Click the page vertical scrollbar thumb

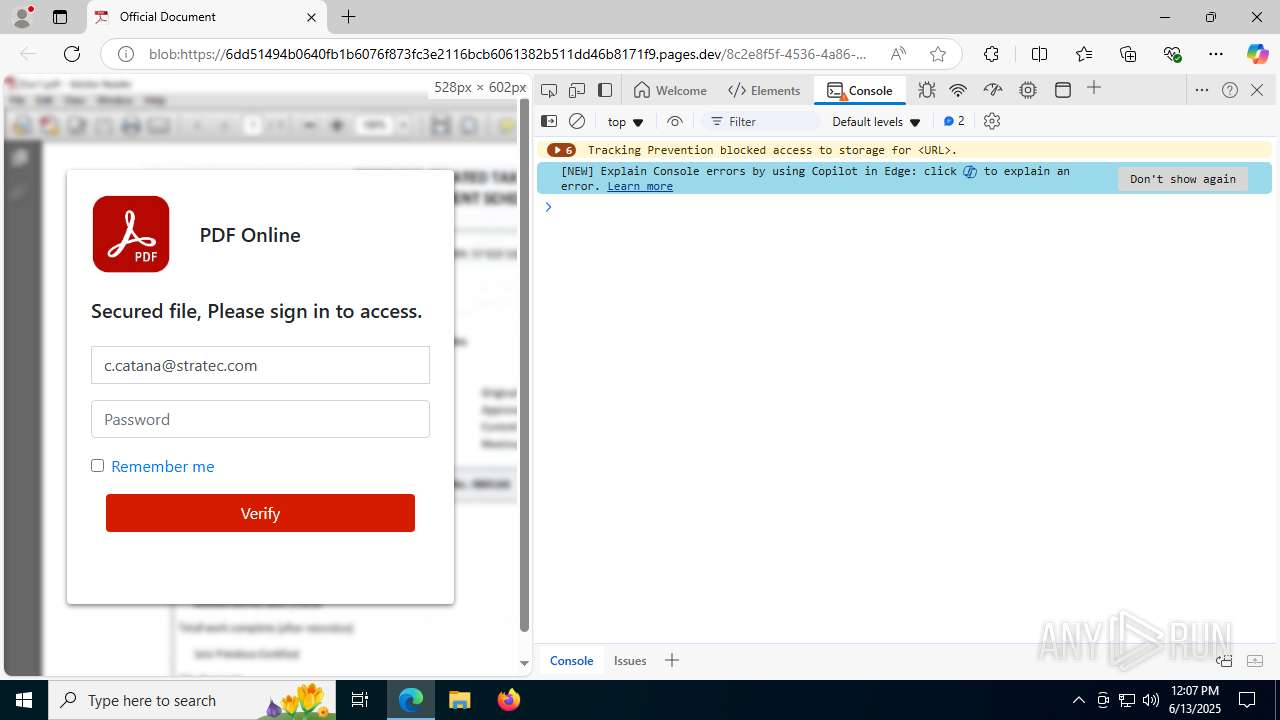524,365
